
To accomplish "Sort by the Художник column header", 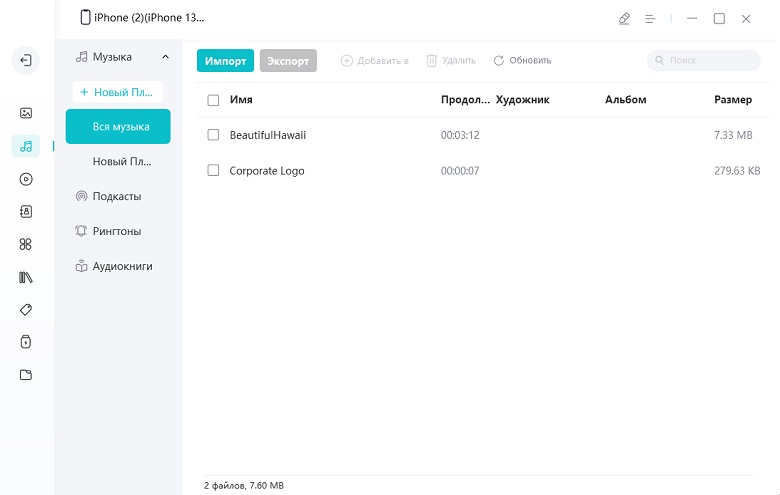I will 522,99.
